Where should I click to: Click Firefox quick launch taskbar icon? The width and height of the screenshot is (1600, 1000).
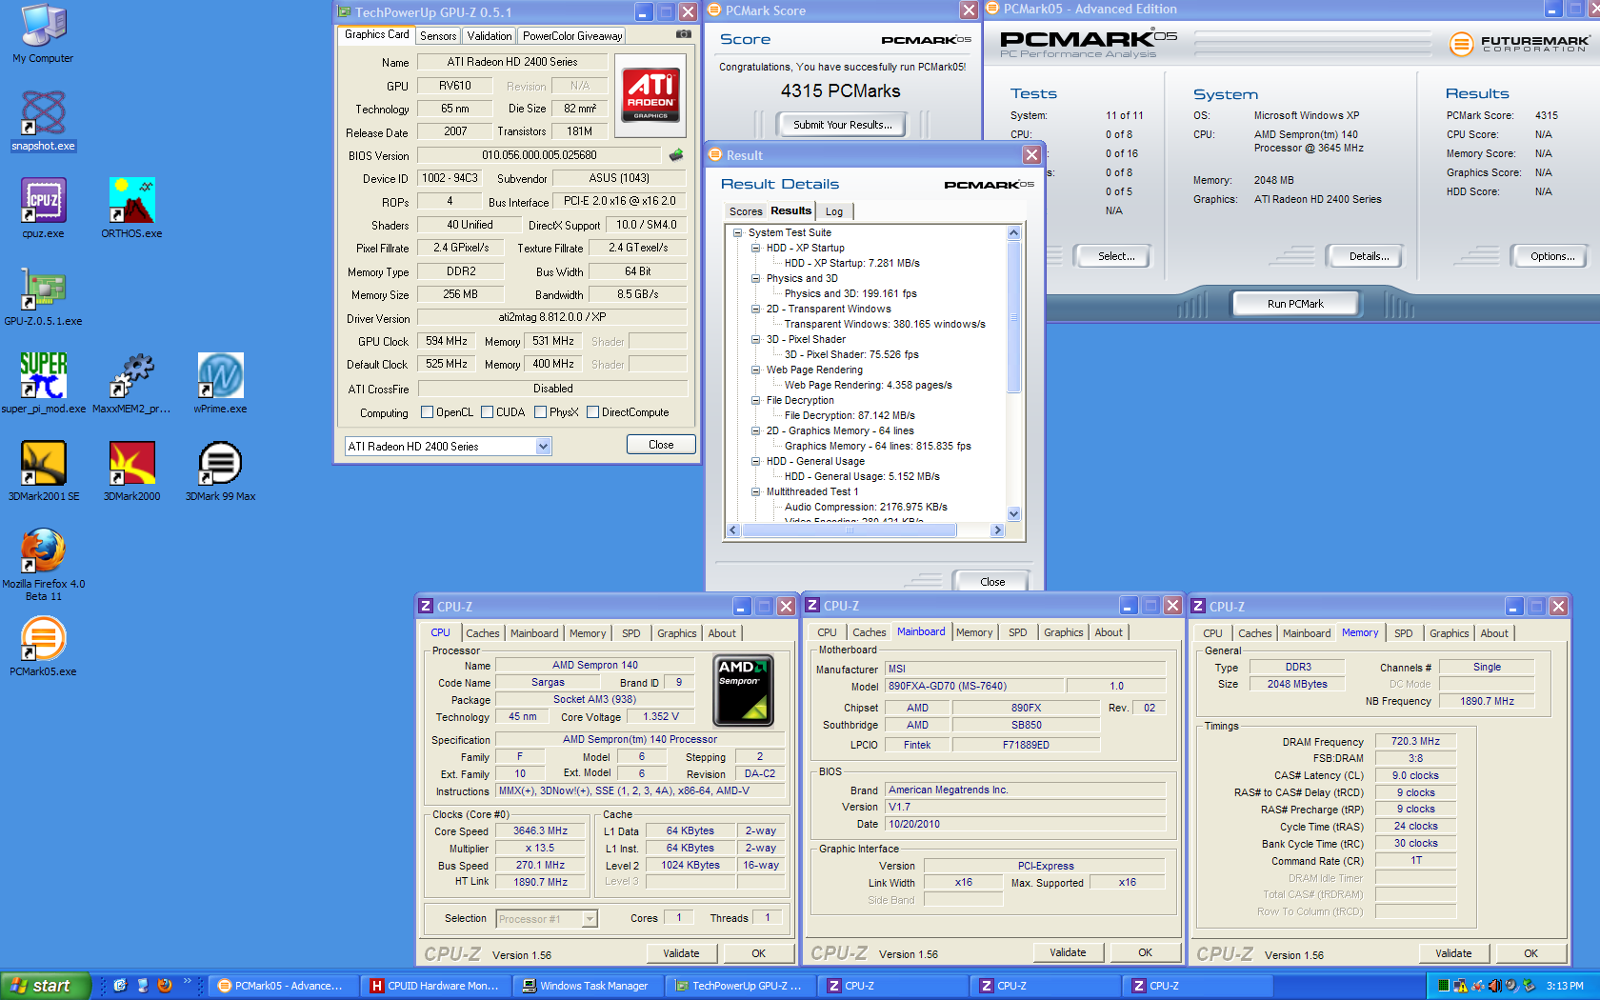click(x=165, y=985)
